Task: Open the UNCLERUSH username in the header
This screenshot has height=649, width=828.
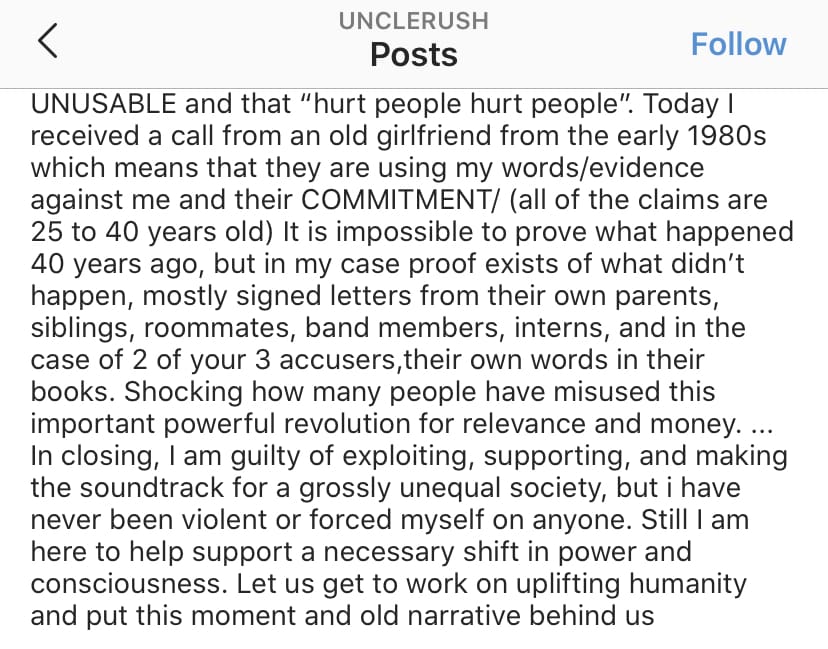Action: click(413, 21)
